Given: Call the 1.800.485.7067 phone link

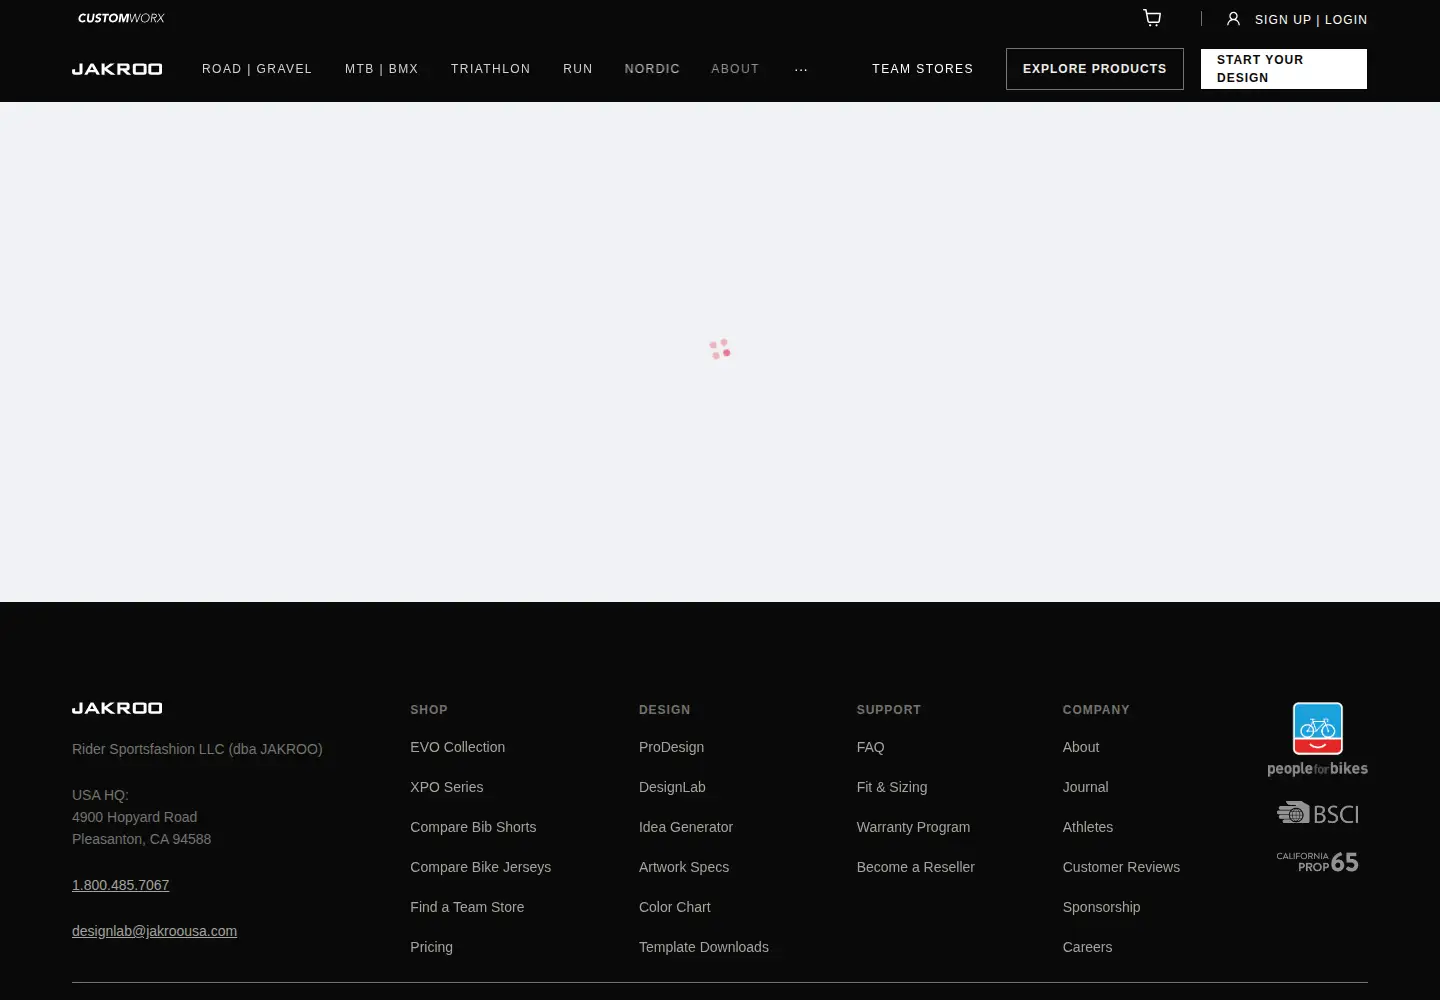Looking at the screenshot, I should point(121,885).
